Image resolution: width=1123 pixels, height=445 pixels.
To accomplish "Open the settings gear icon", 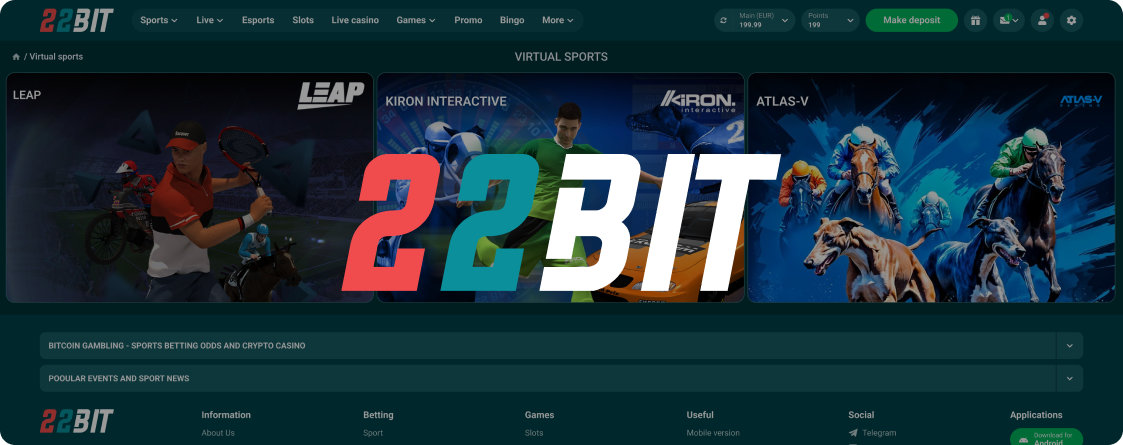I will coord(1072,20).
